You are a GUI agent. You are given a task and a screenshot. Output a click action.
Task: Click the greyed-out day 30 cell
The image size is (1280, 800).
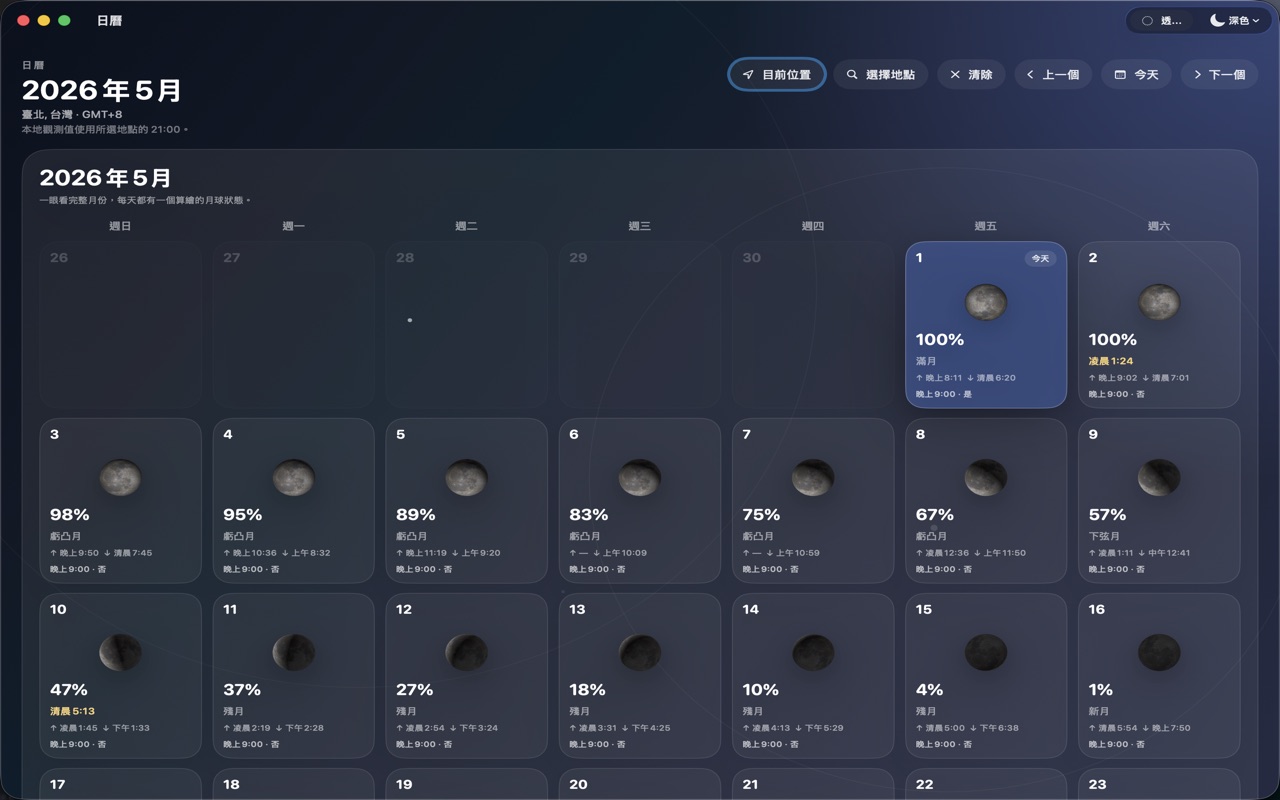813,325
